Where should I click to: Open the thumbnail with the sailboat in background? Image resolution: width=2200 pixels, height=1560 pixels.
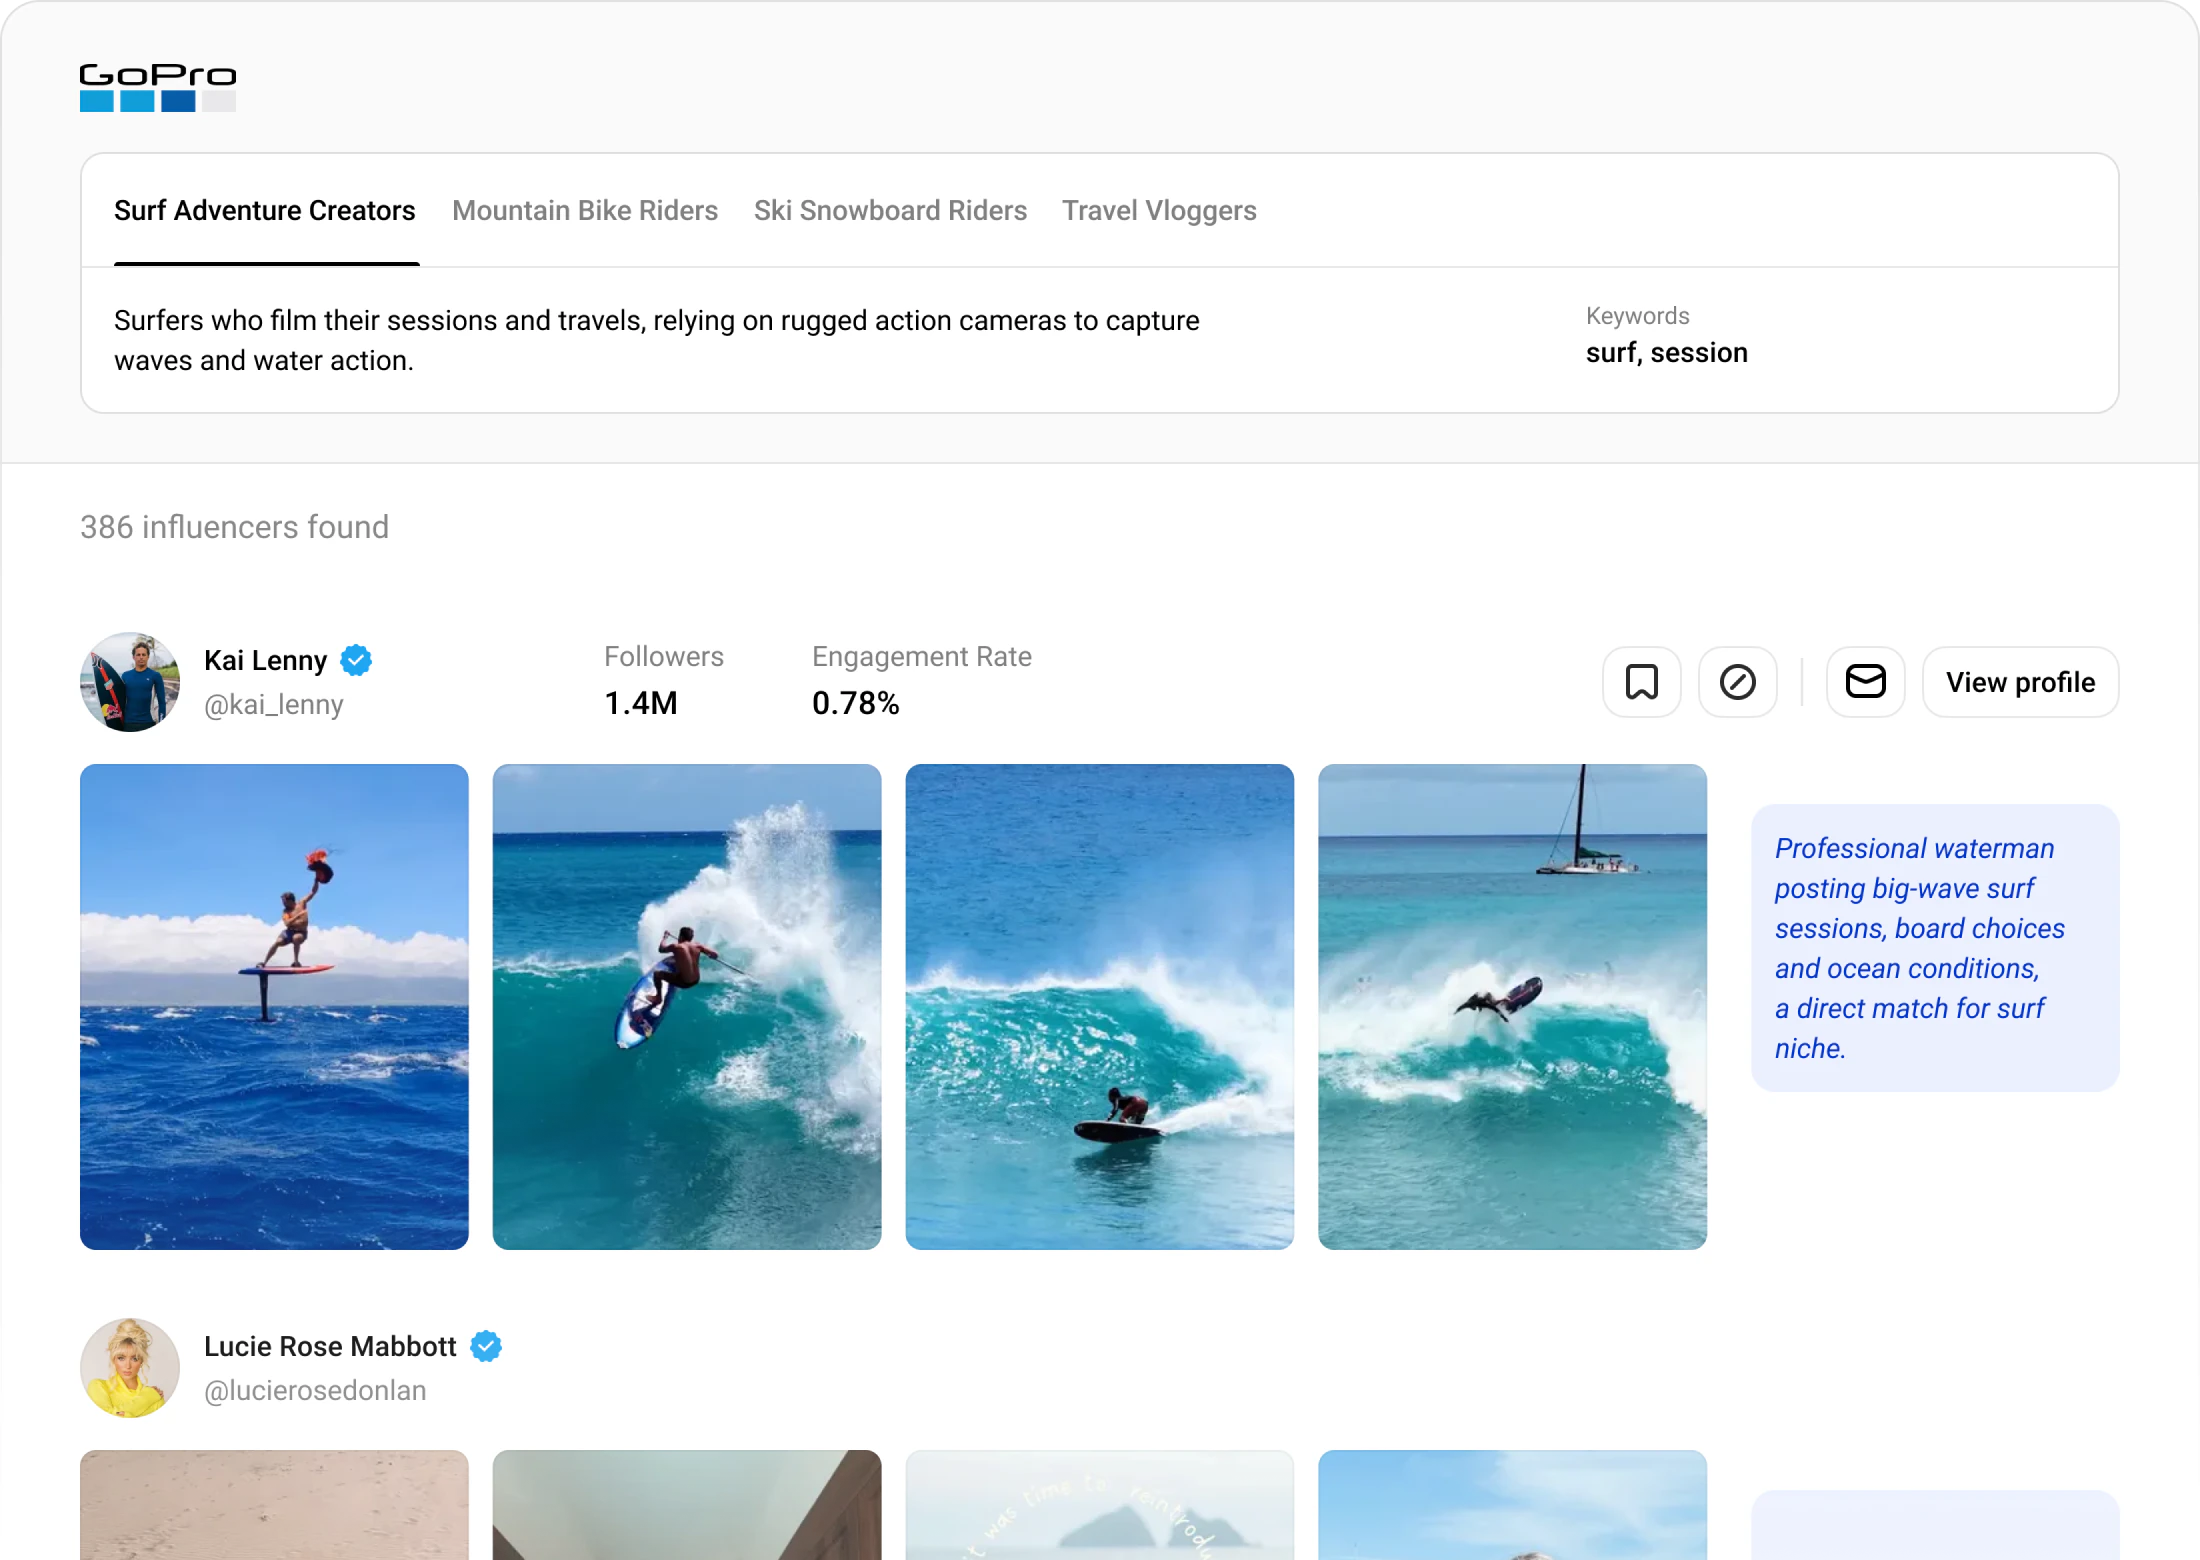coord(1513,1007)
